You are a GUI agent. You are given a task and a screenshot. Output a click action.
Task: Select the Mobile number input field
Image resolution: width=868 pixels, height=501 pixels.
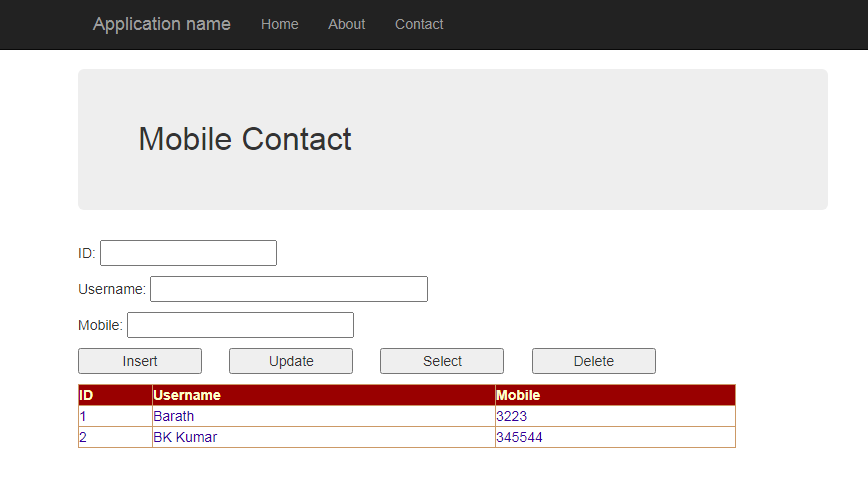tap(240, 325)
